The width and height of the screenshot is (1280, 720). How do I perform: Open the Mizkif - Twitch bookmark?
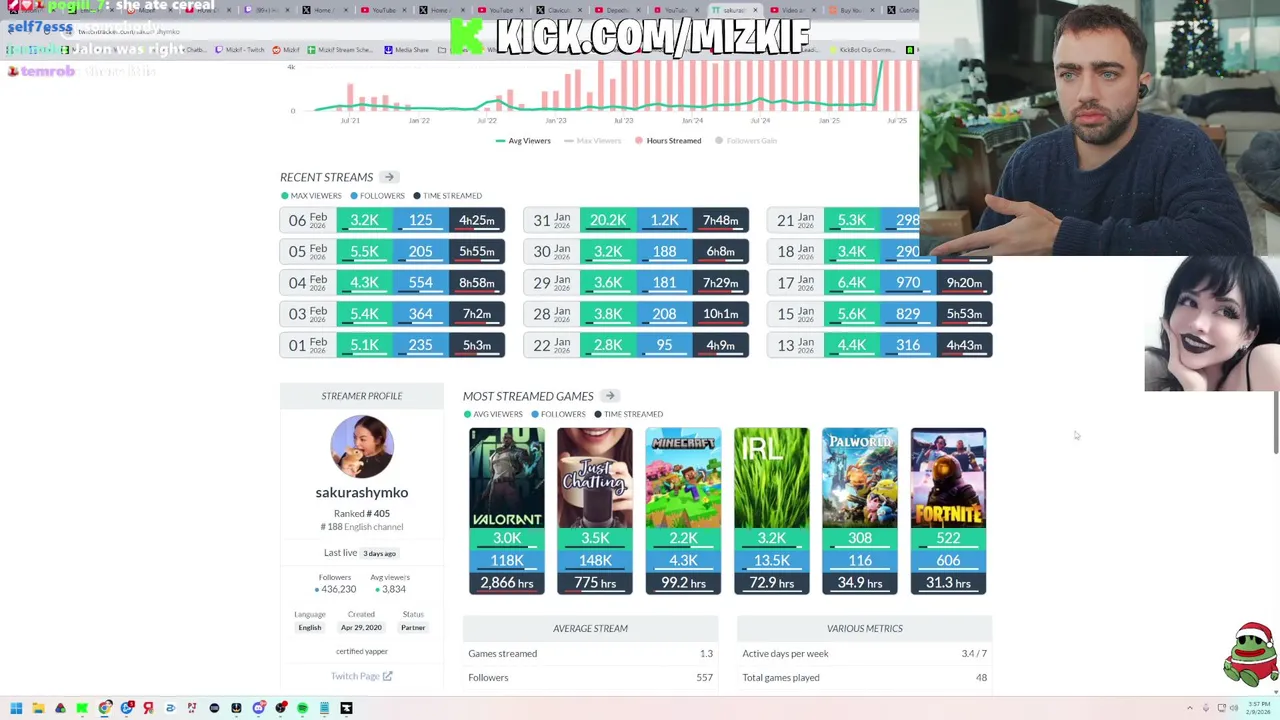(x=240, y=50)
